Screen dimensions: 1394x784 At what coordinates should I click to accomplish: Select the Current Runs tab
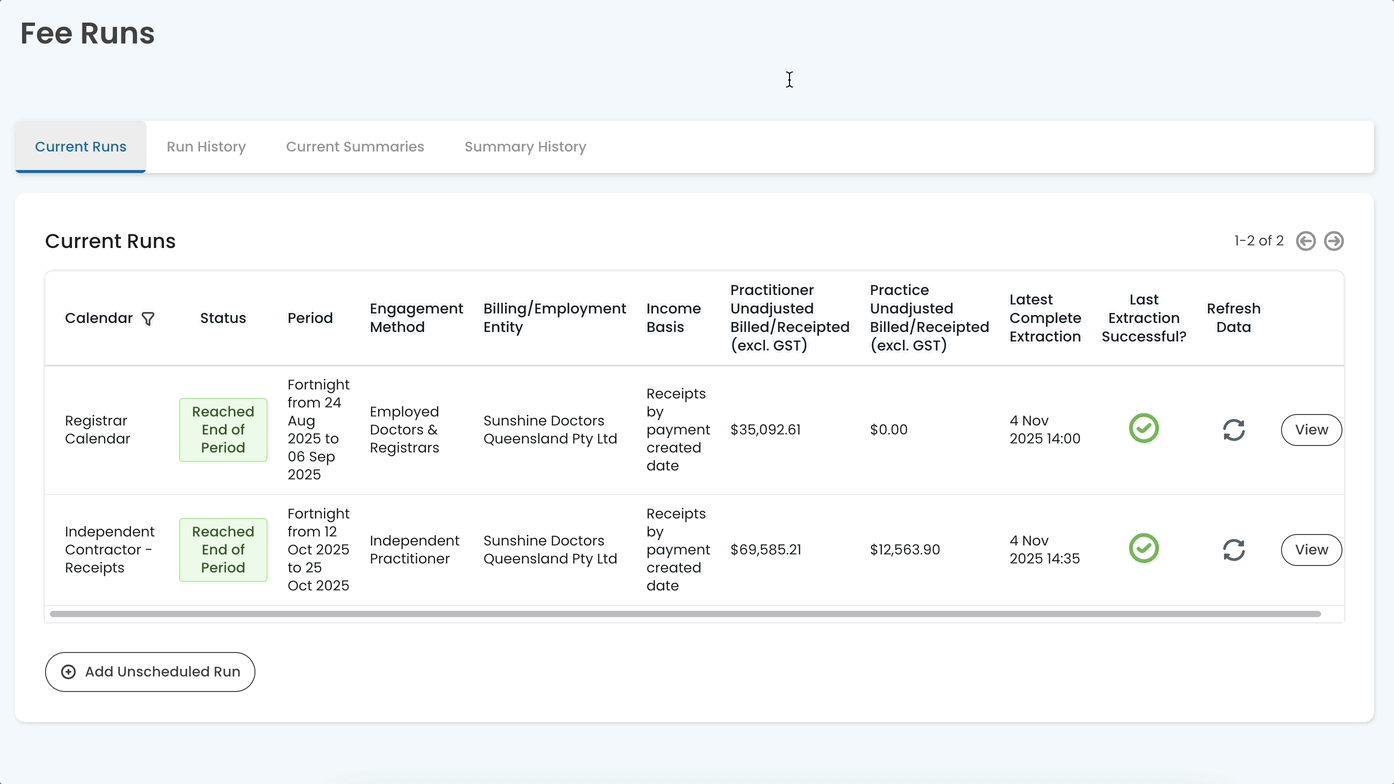(x=81, y=147)
